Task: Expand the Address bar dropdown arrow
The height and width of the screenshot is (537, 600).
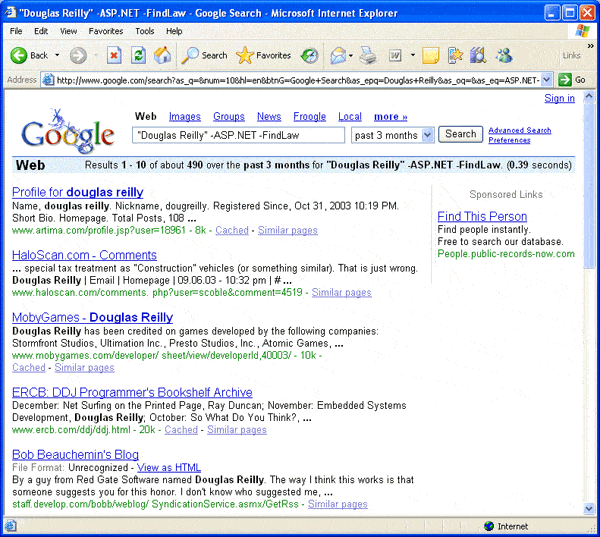Action: 546,80
